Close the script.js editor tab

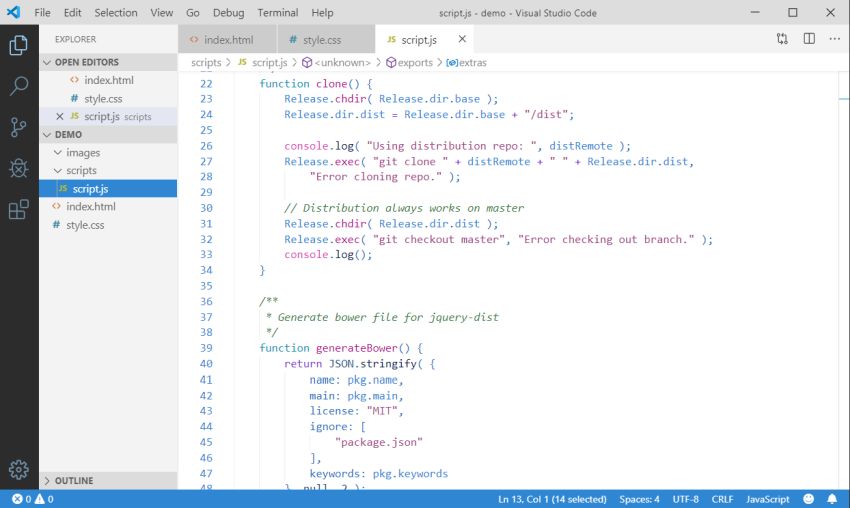461,39
